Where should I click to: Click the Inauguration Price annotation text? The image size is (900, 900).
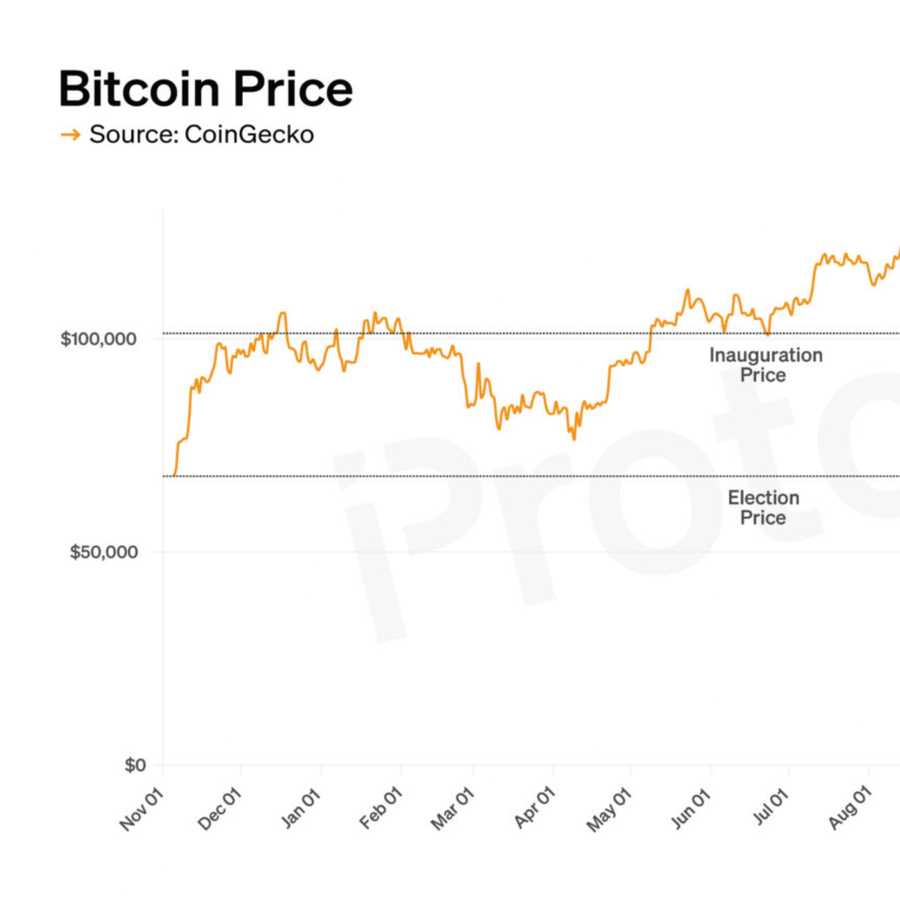(x=766, y=365)
